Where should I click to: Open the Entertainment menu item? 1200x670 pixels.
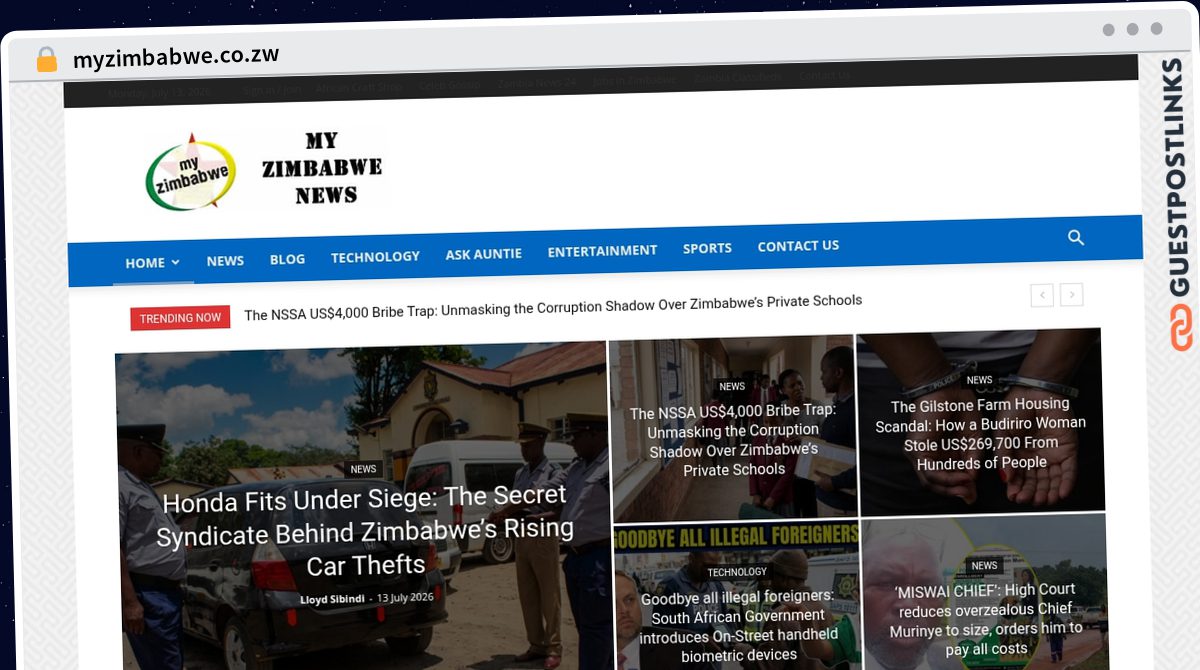pyautogui.click(x=602, y=250)
